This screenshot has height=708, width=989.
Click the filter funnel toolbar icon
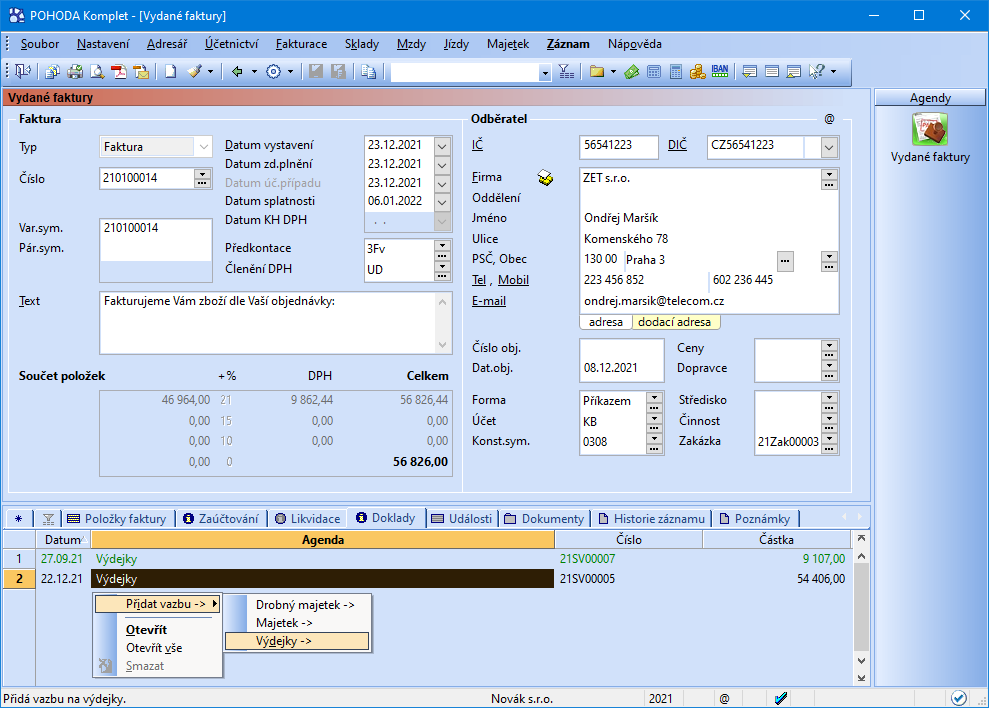(x=566, y=72)
